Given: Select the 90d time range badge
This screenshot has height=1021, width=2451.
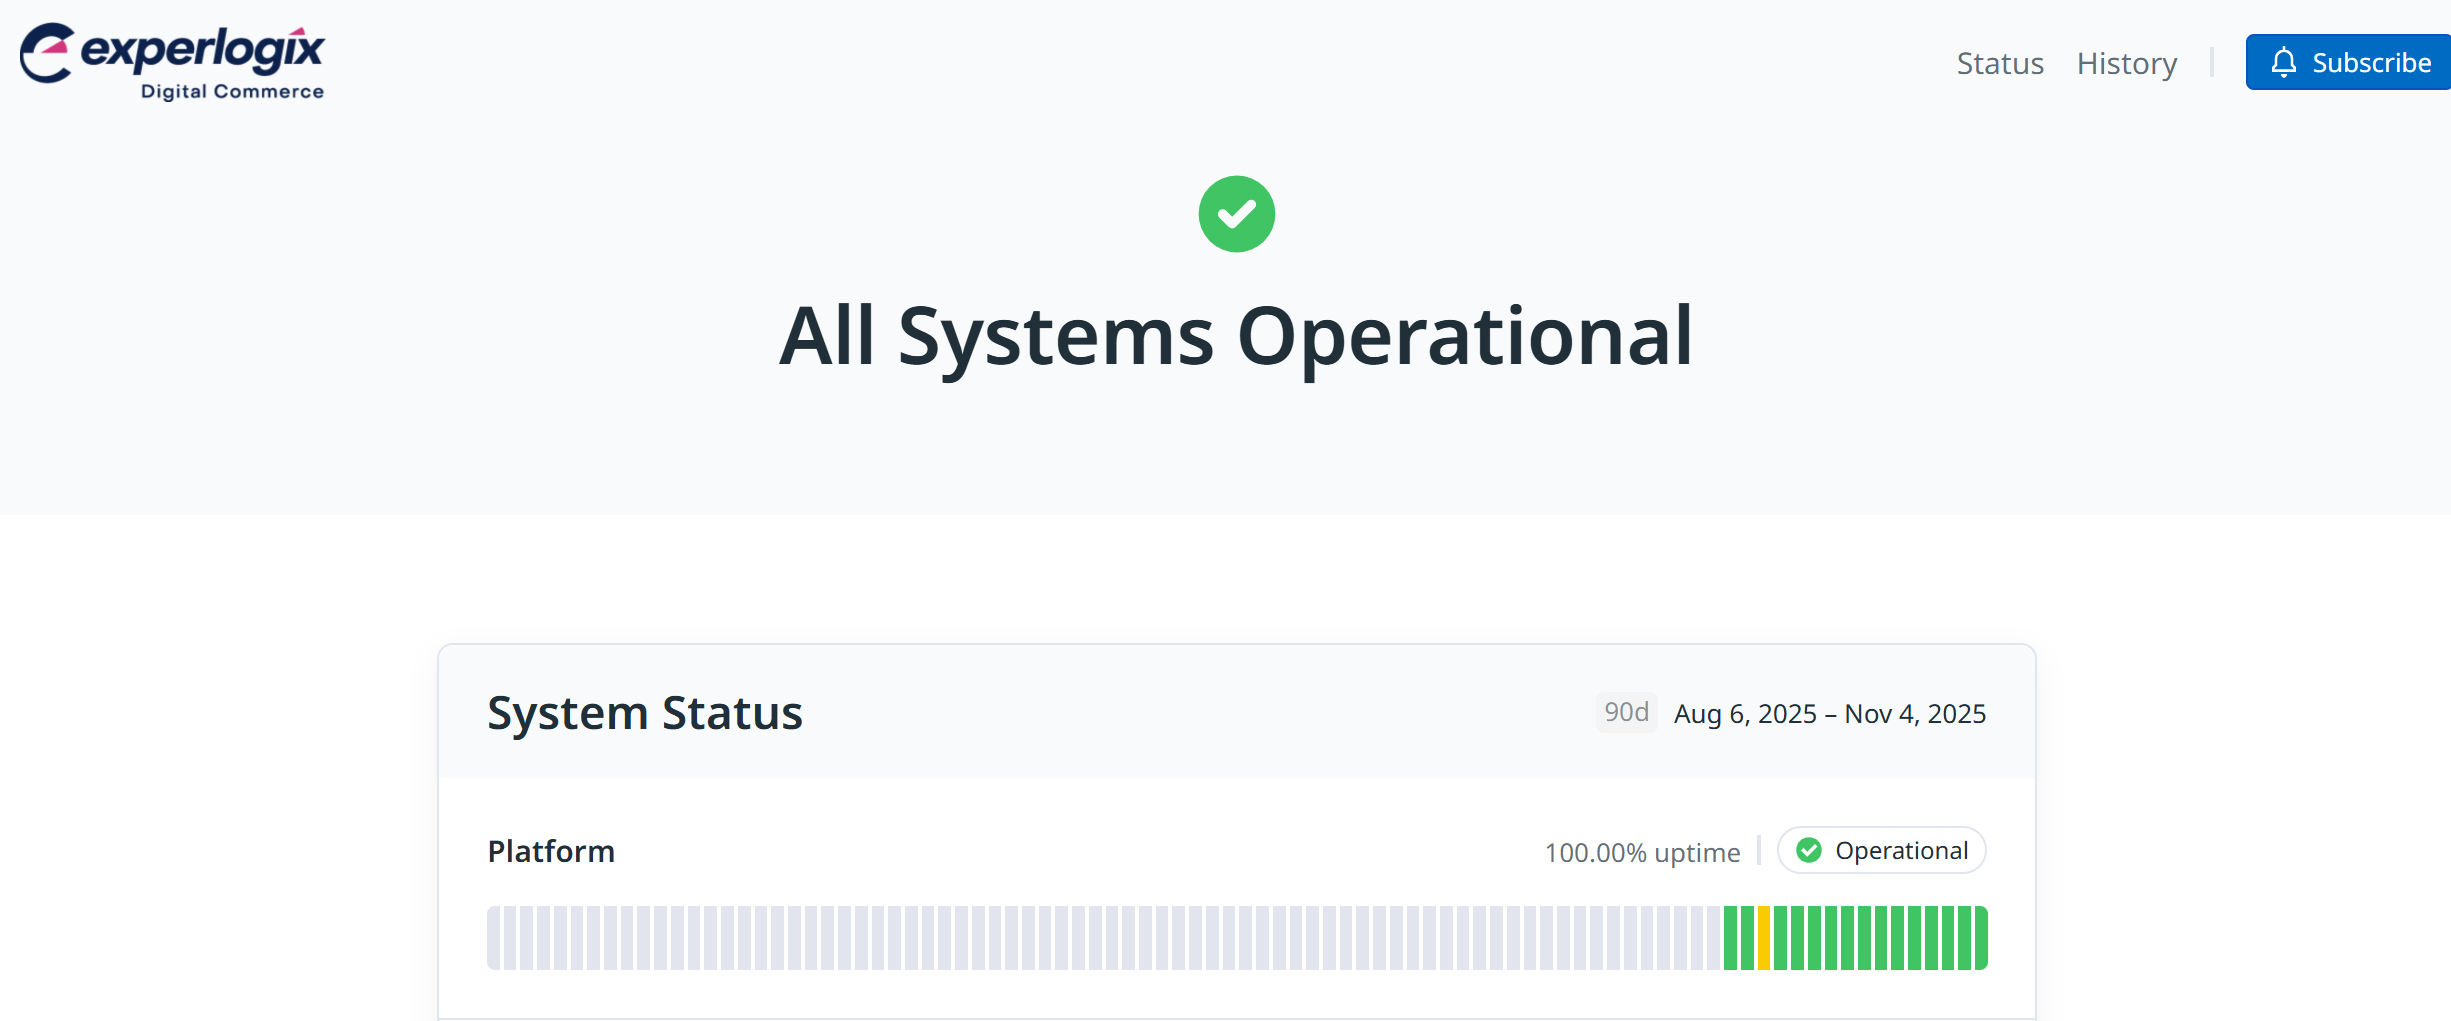Looking at the screenshot, I should (x=1625, y=712).
